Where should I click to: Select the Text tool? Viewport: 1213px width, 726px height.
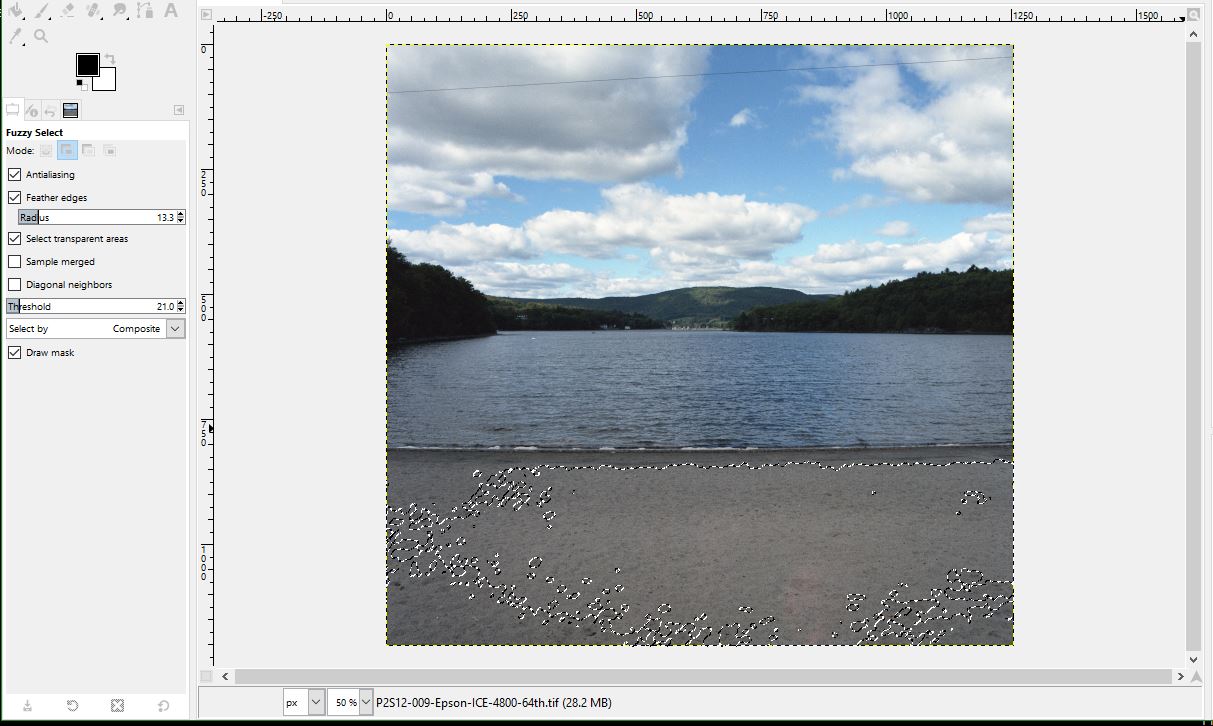pos(171,10)
